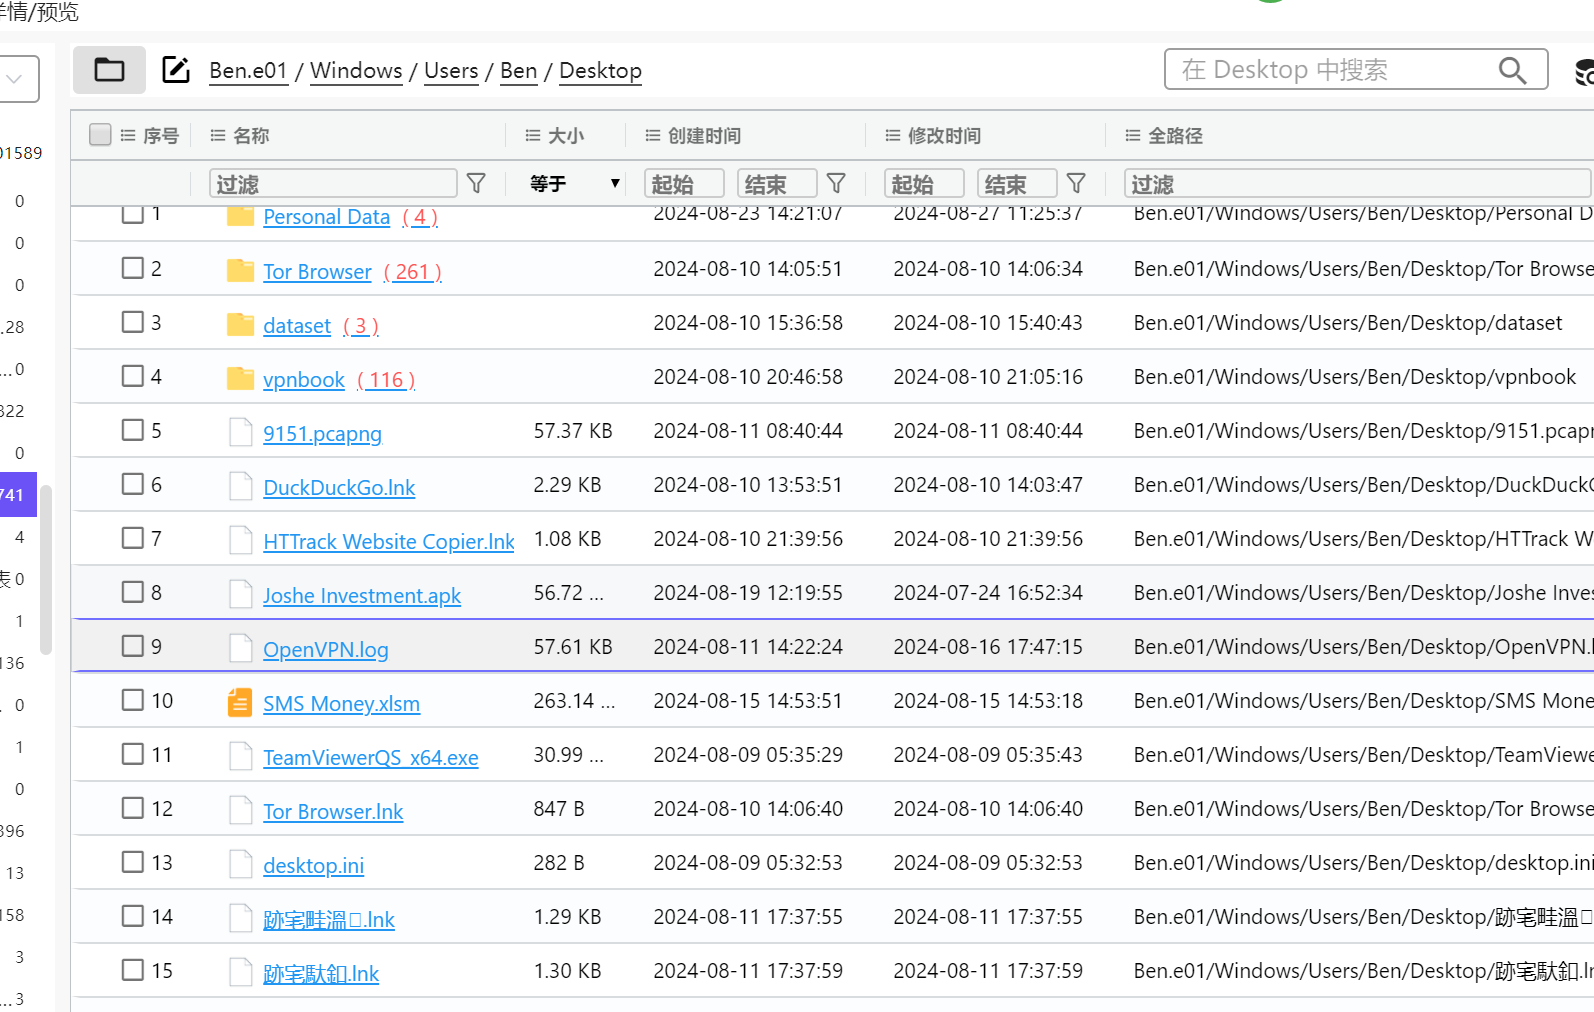The image size is (1594, 1012).
Task: Click the name filter input field
Action: tap(333, 183)
